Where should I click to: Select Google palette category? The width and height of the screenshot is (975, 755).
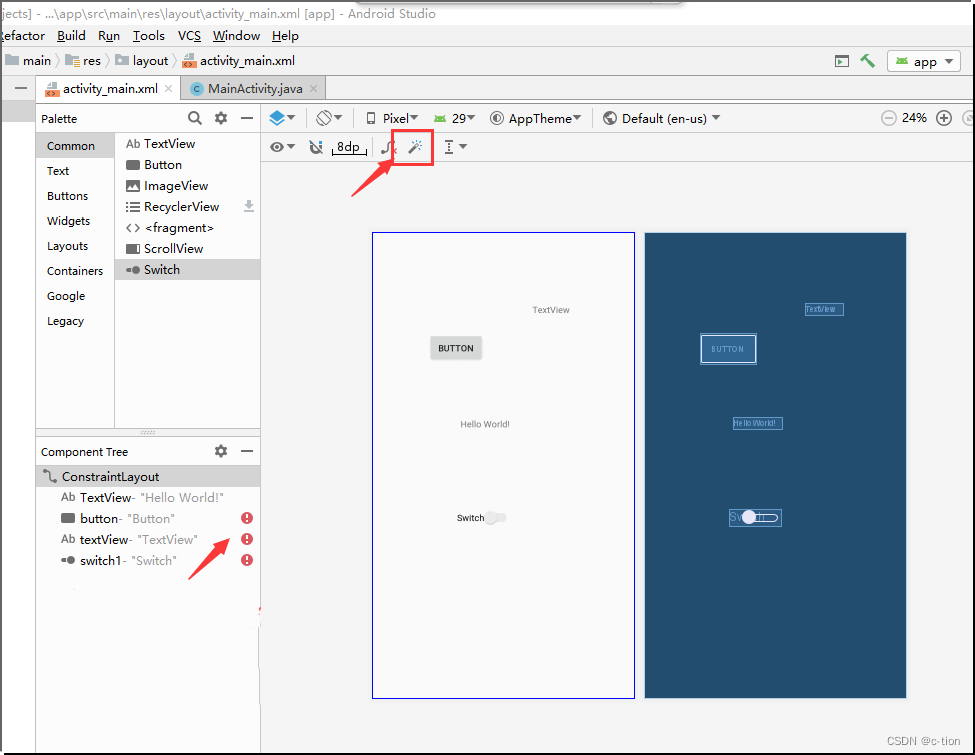(75, 296)
